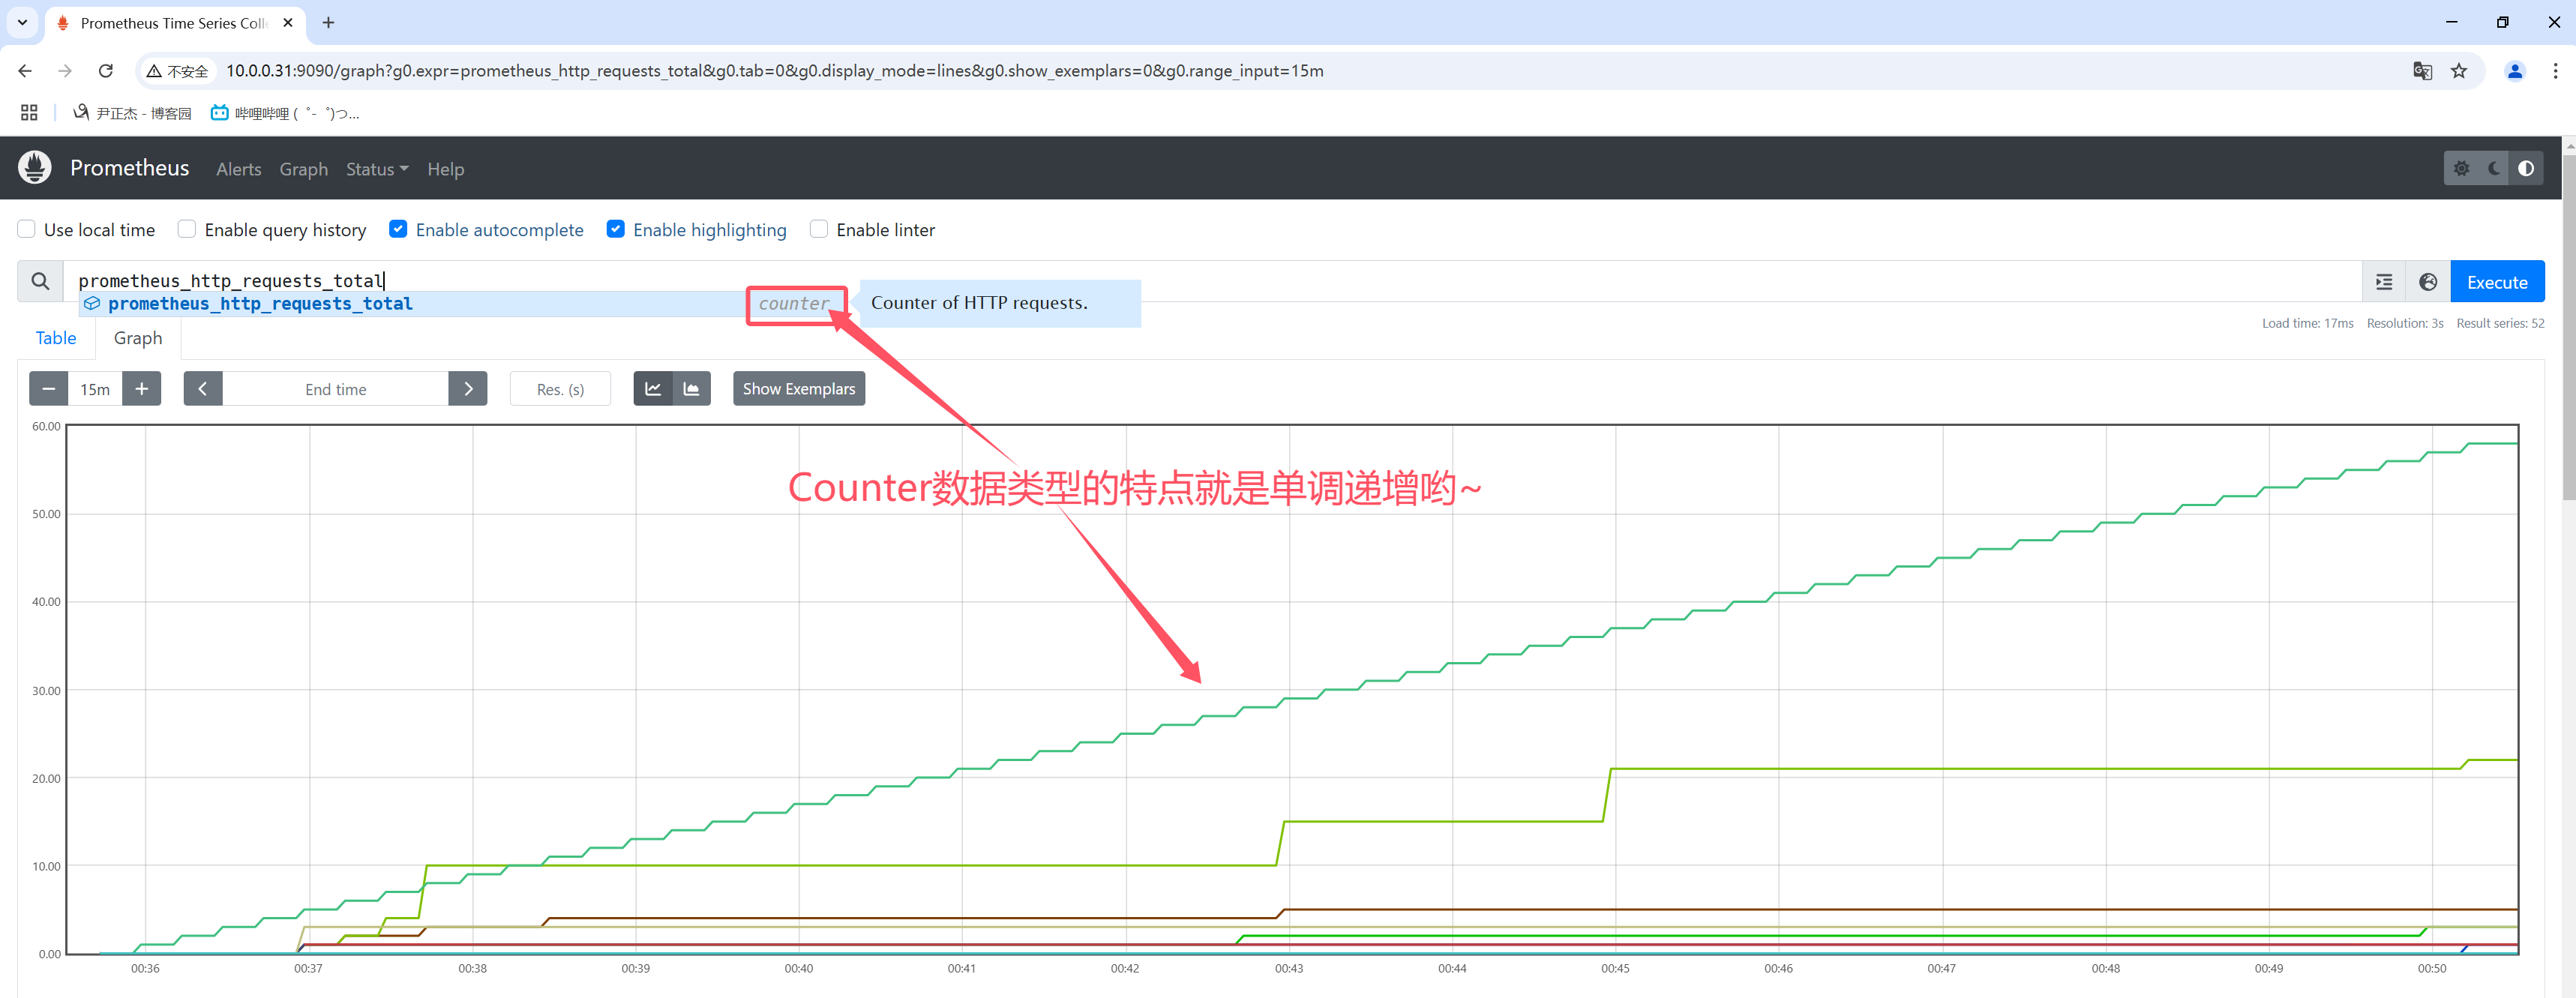
Task: Click the format expression icon
Action: pos(2384,282)
